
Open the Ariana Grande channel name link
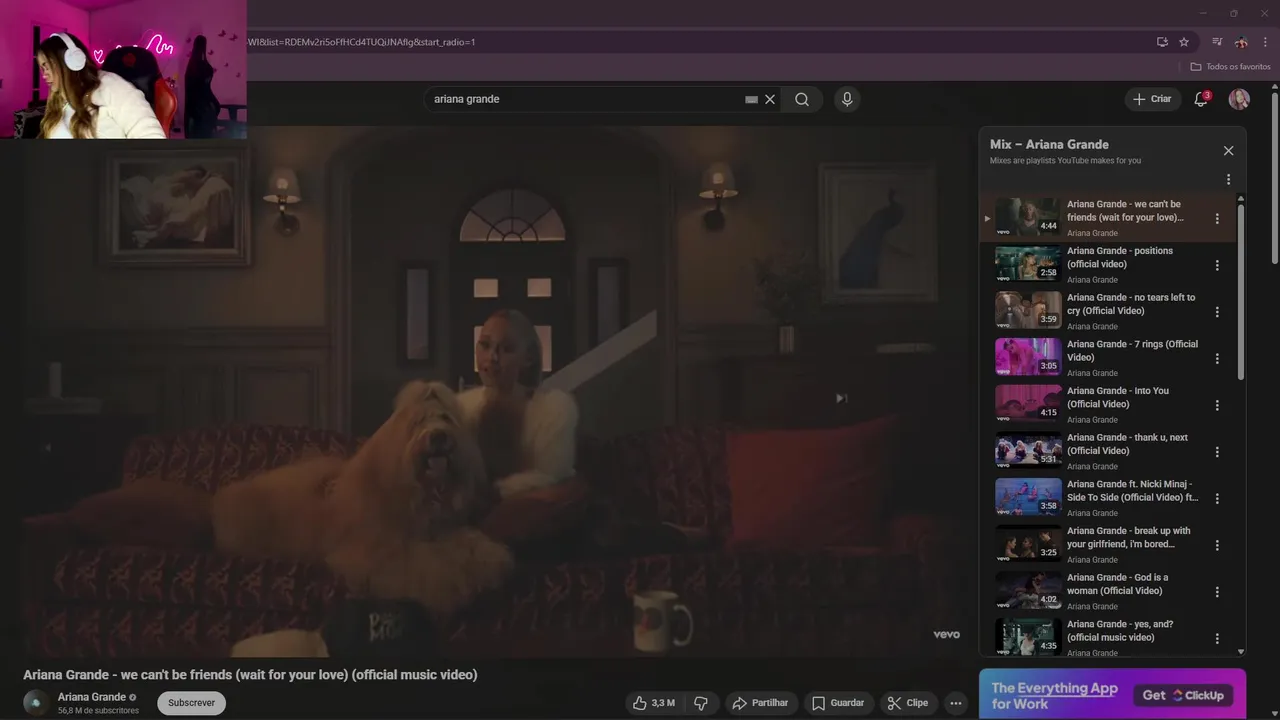click(92, 697)
